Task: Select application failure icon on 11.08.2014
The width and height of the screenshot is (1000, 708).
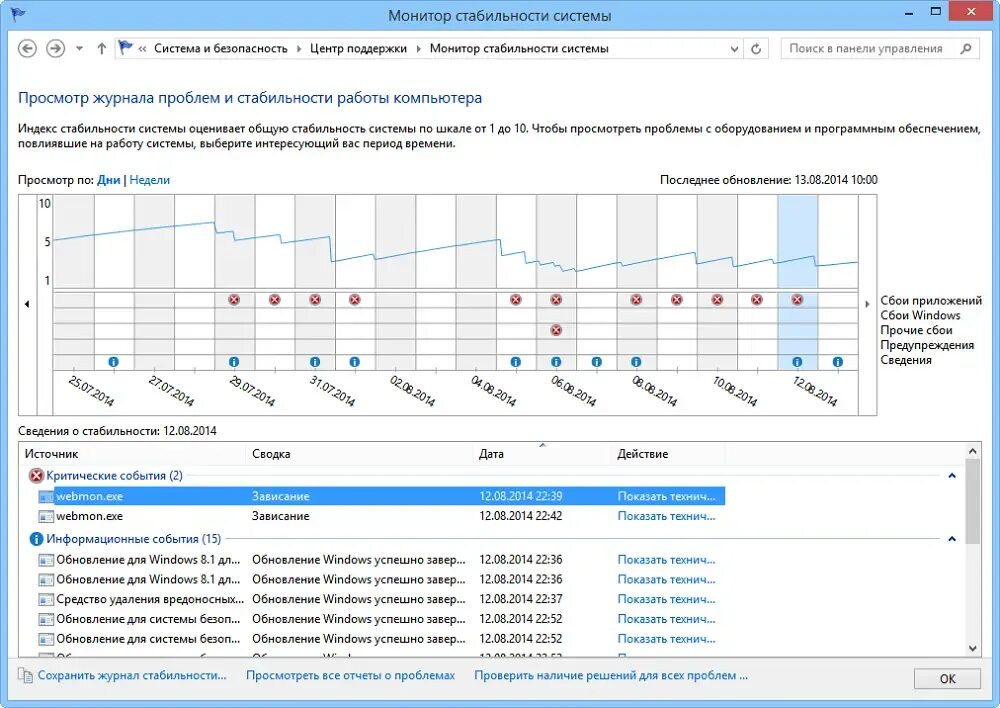Action: (756, 299)
